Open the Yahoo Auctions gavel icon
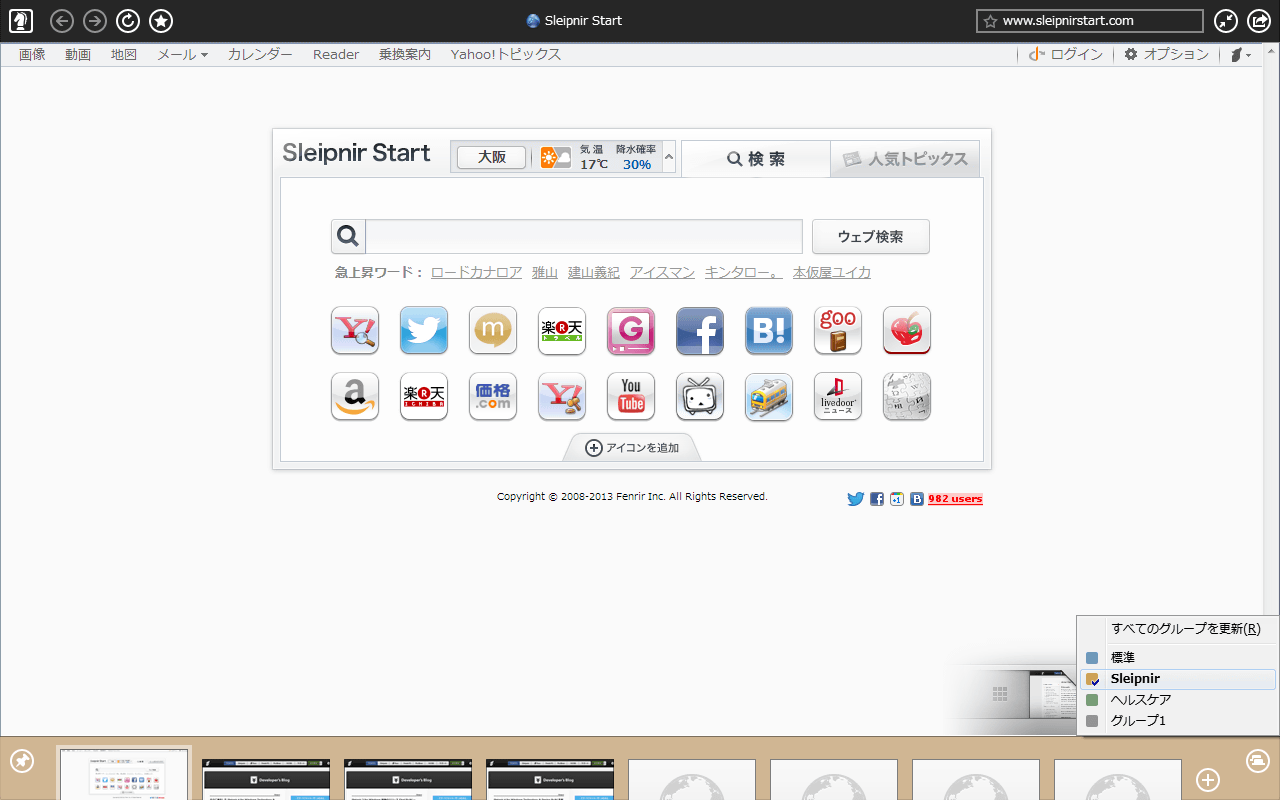 (x=562, y=396)
